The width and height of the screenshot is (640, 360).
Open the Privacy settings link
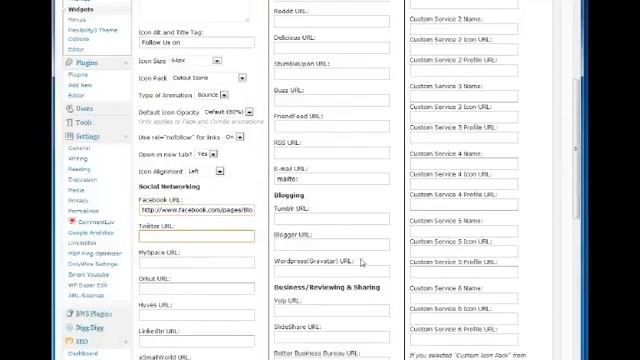[78, 201]
